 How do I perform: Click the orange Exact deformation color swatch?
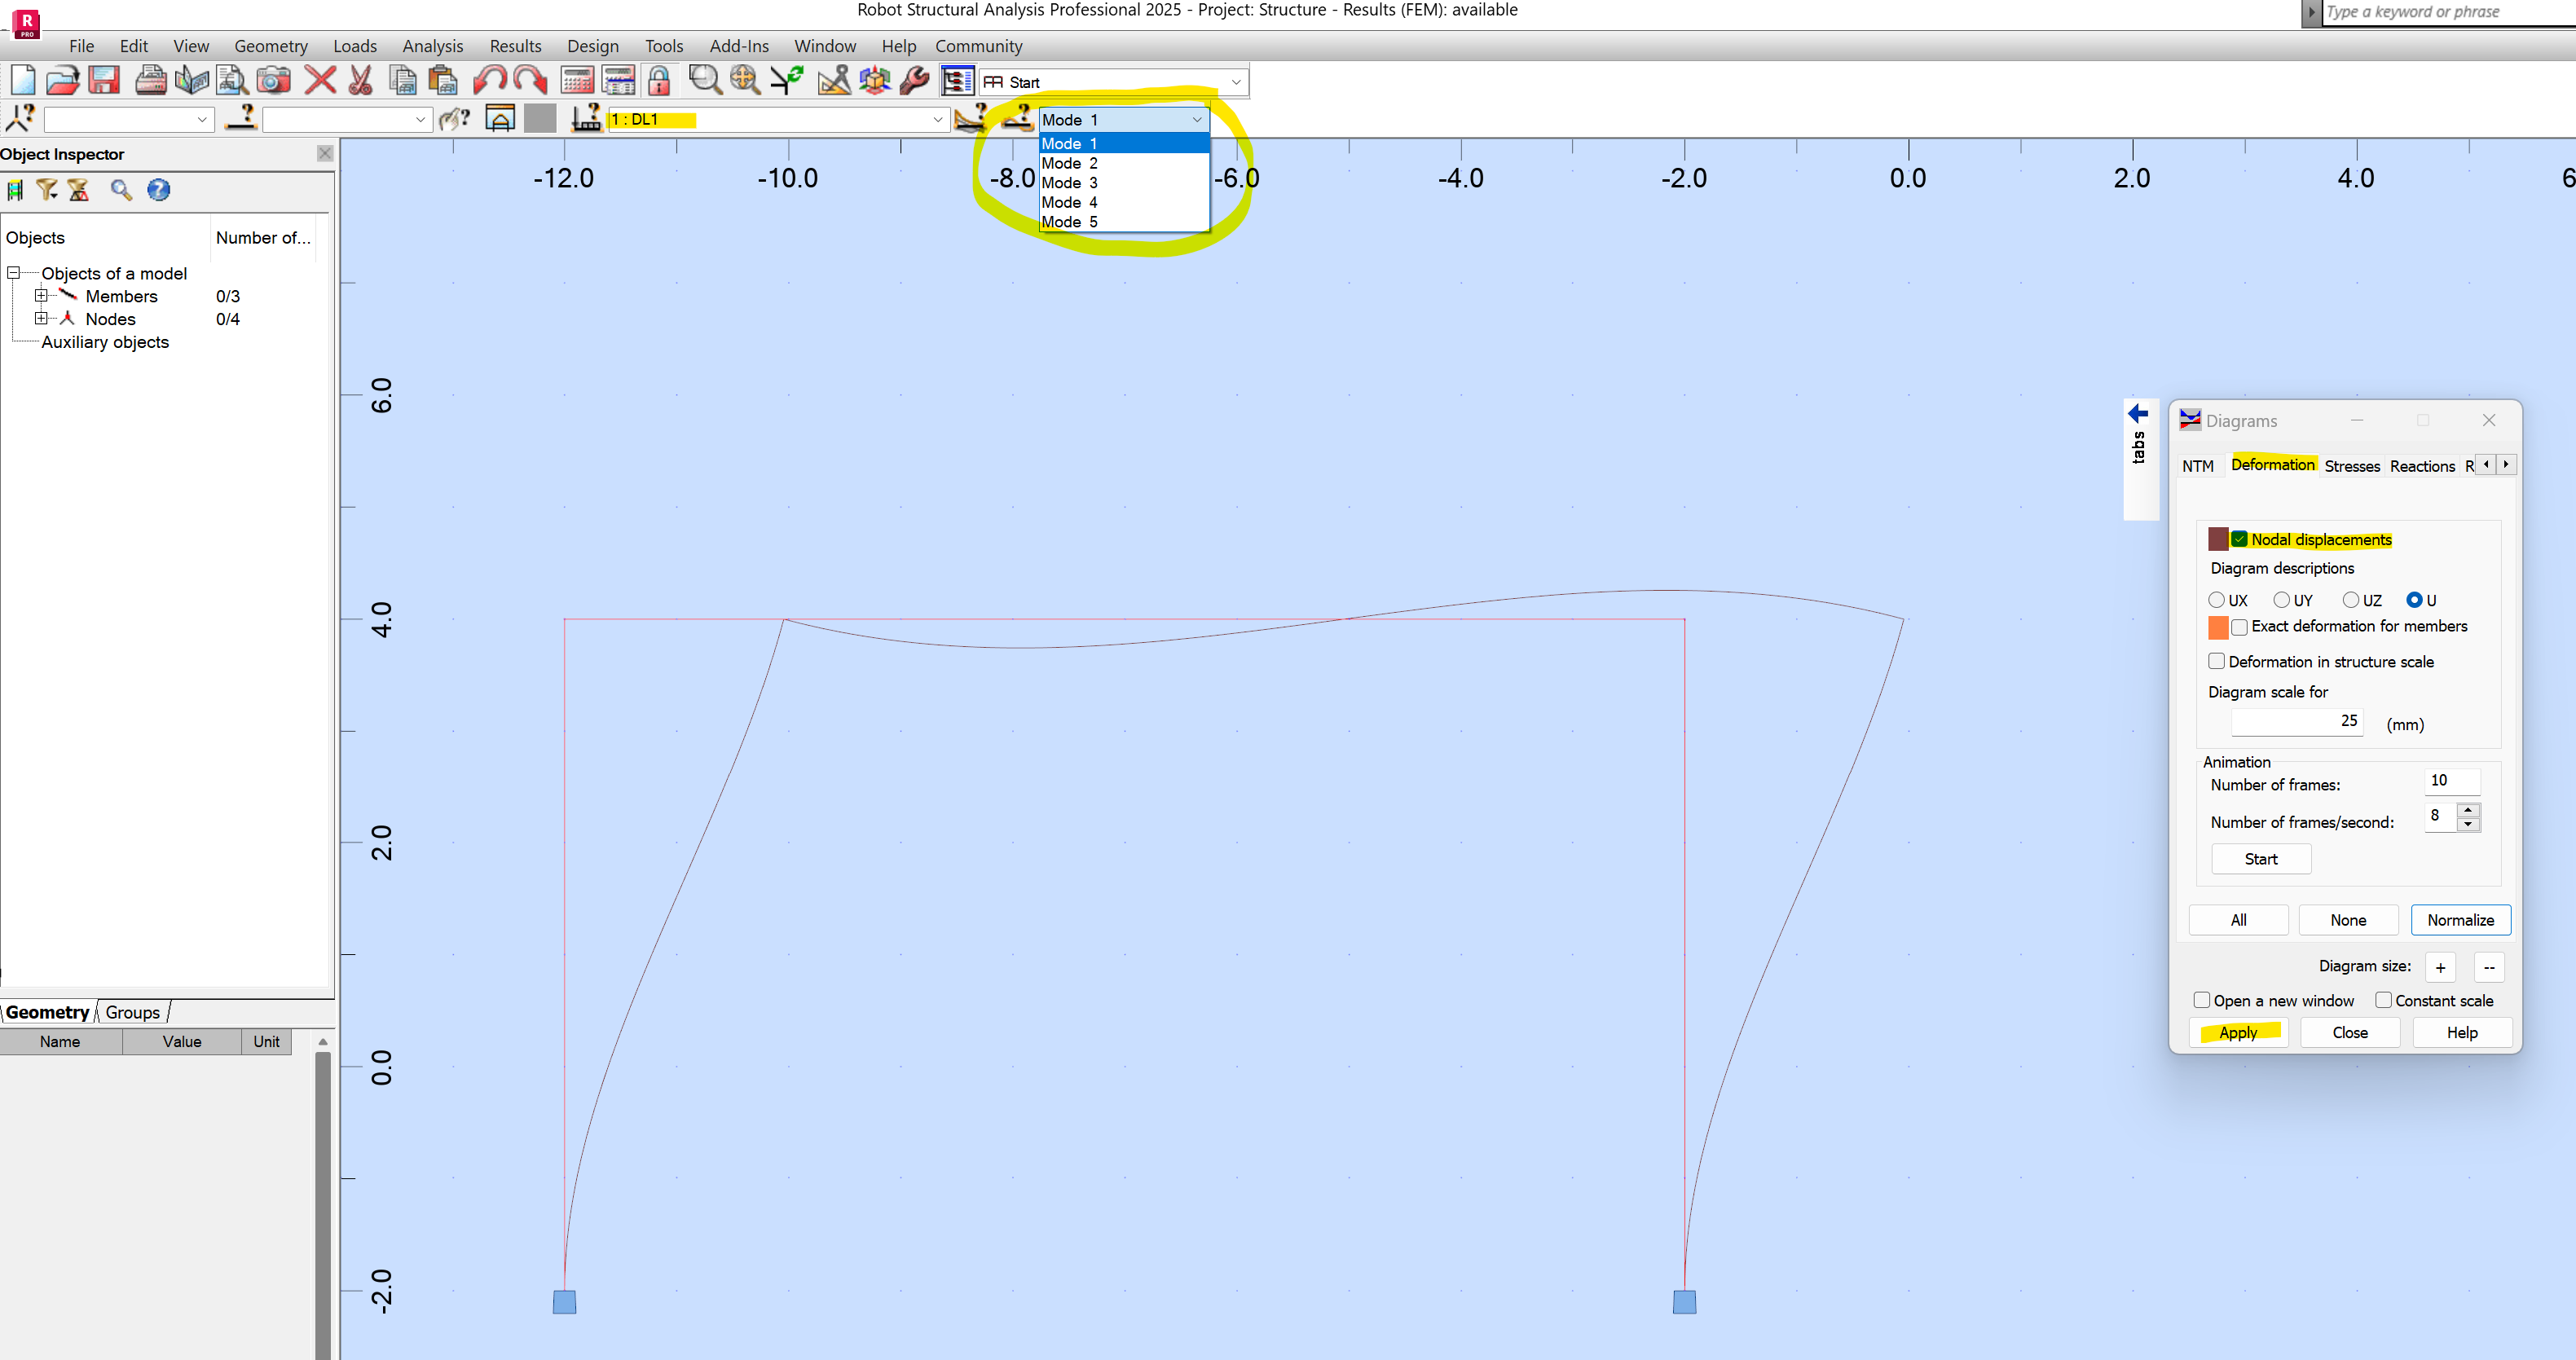point(2218,627)
